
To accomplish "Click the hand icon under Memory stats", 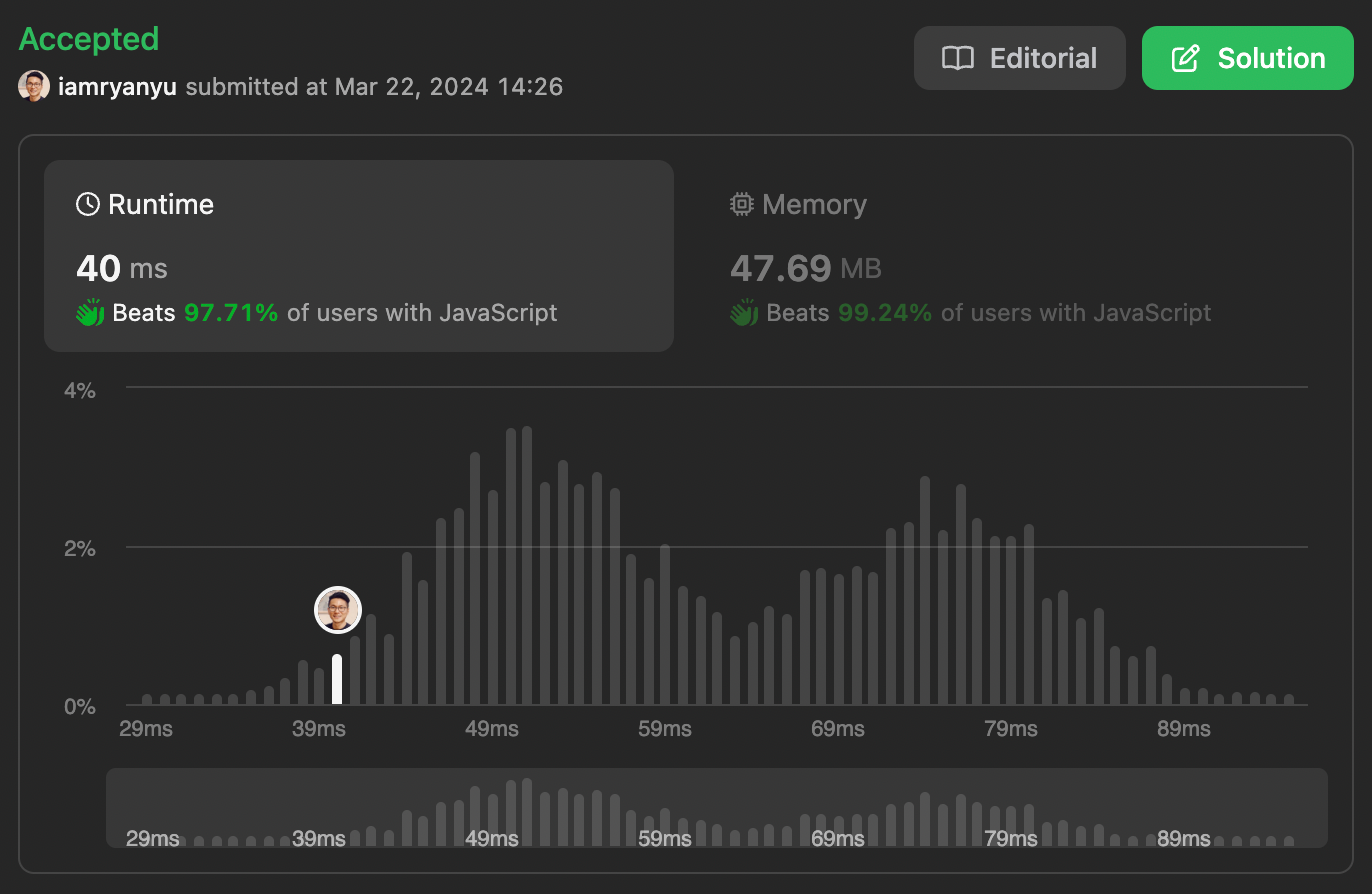I will coord(742,312).
